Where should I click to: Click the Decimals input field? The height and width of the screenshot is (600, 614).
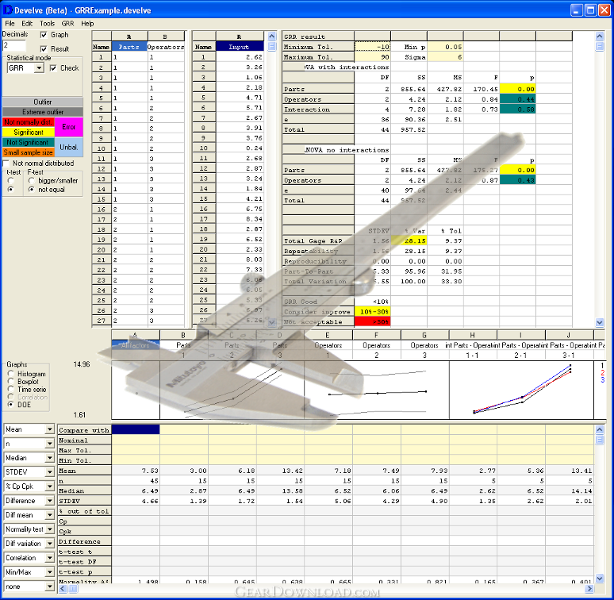14,46
